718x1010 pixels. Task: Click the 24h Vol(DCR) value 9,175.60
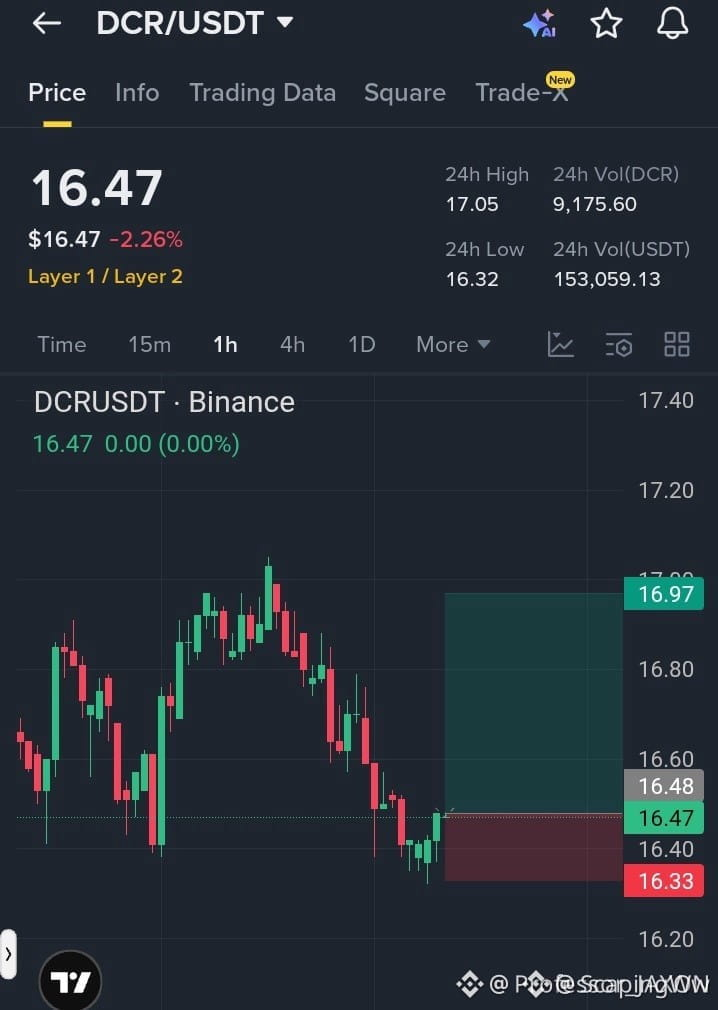(595, 204)
